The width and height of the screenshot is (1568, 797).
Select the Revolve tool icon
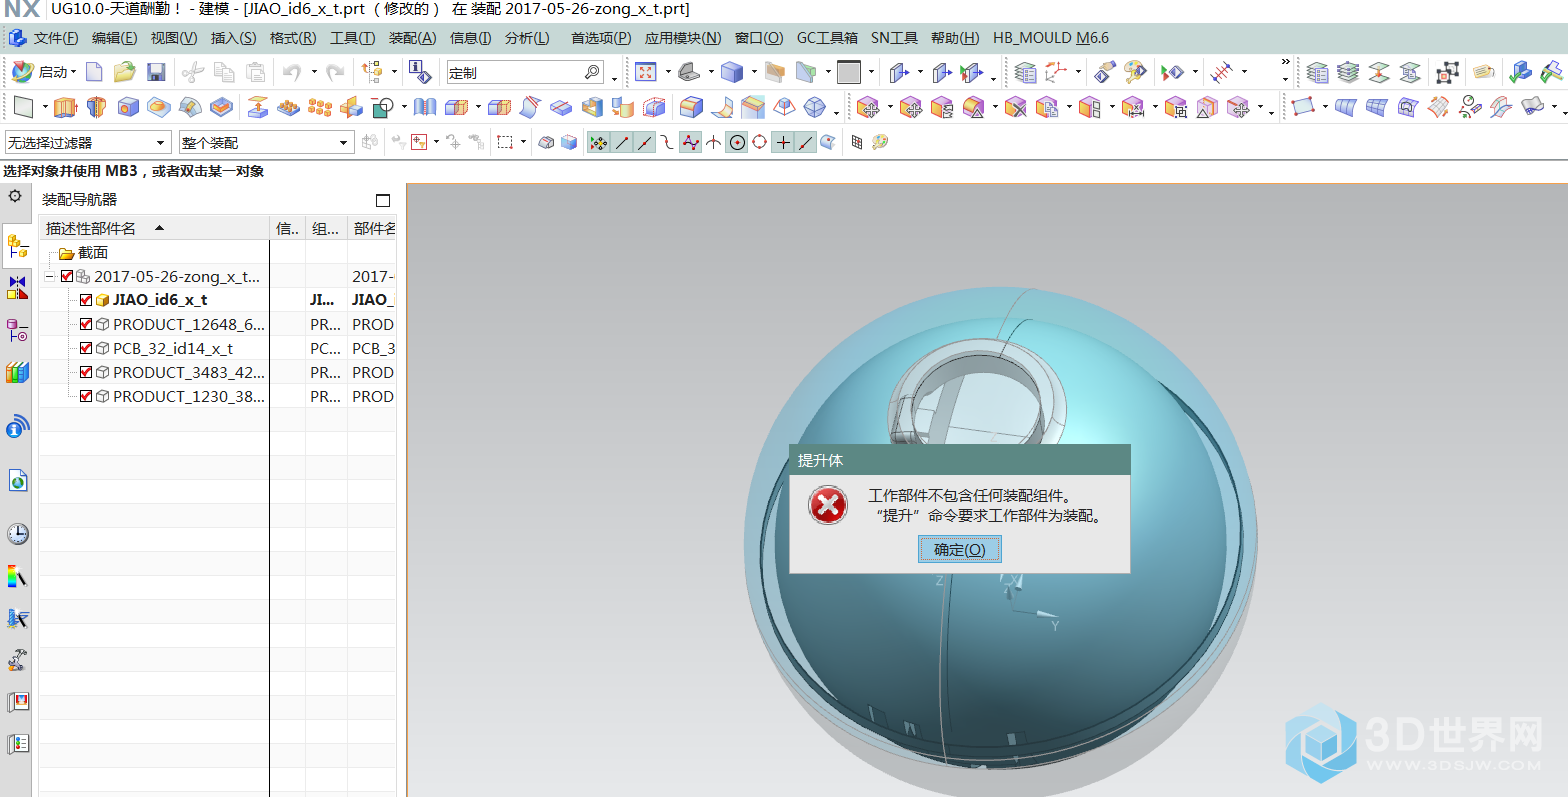[x=96, y=107]
